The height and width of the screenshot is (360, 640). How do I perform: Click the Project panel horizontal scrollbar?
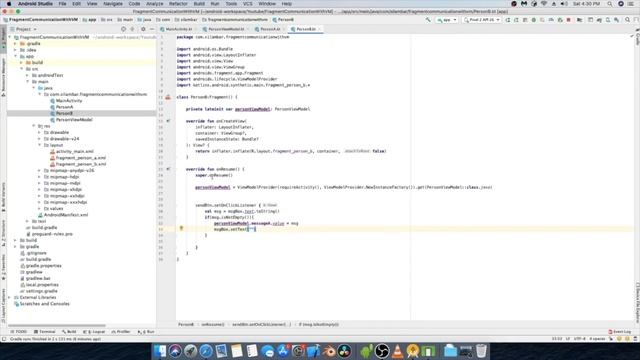[57, 326]
